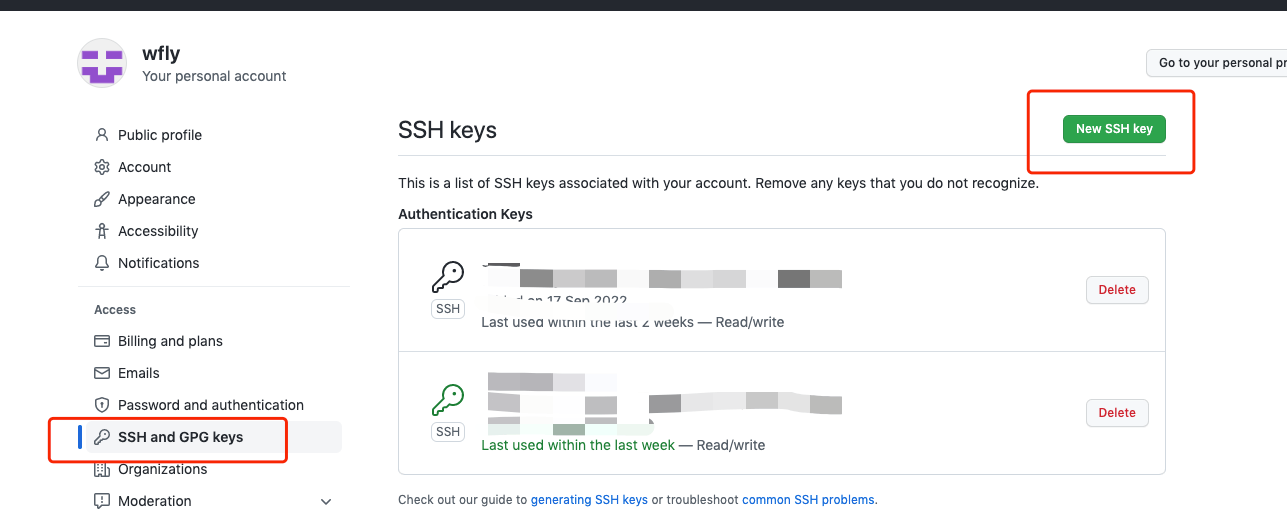Open the generating SSH keys guide link
This screenshot has width=1287, height=524.
click(589, 499)
